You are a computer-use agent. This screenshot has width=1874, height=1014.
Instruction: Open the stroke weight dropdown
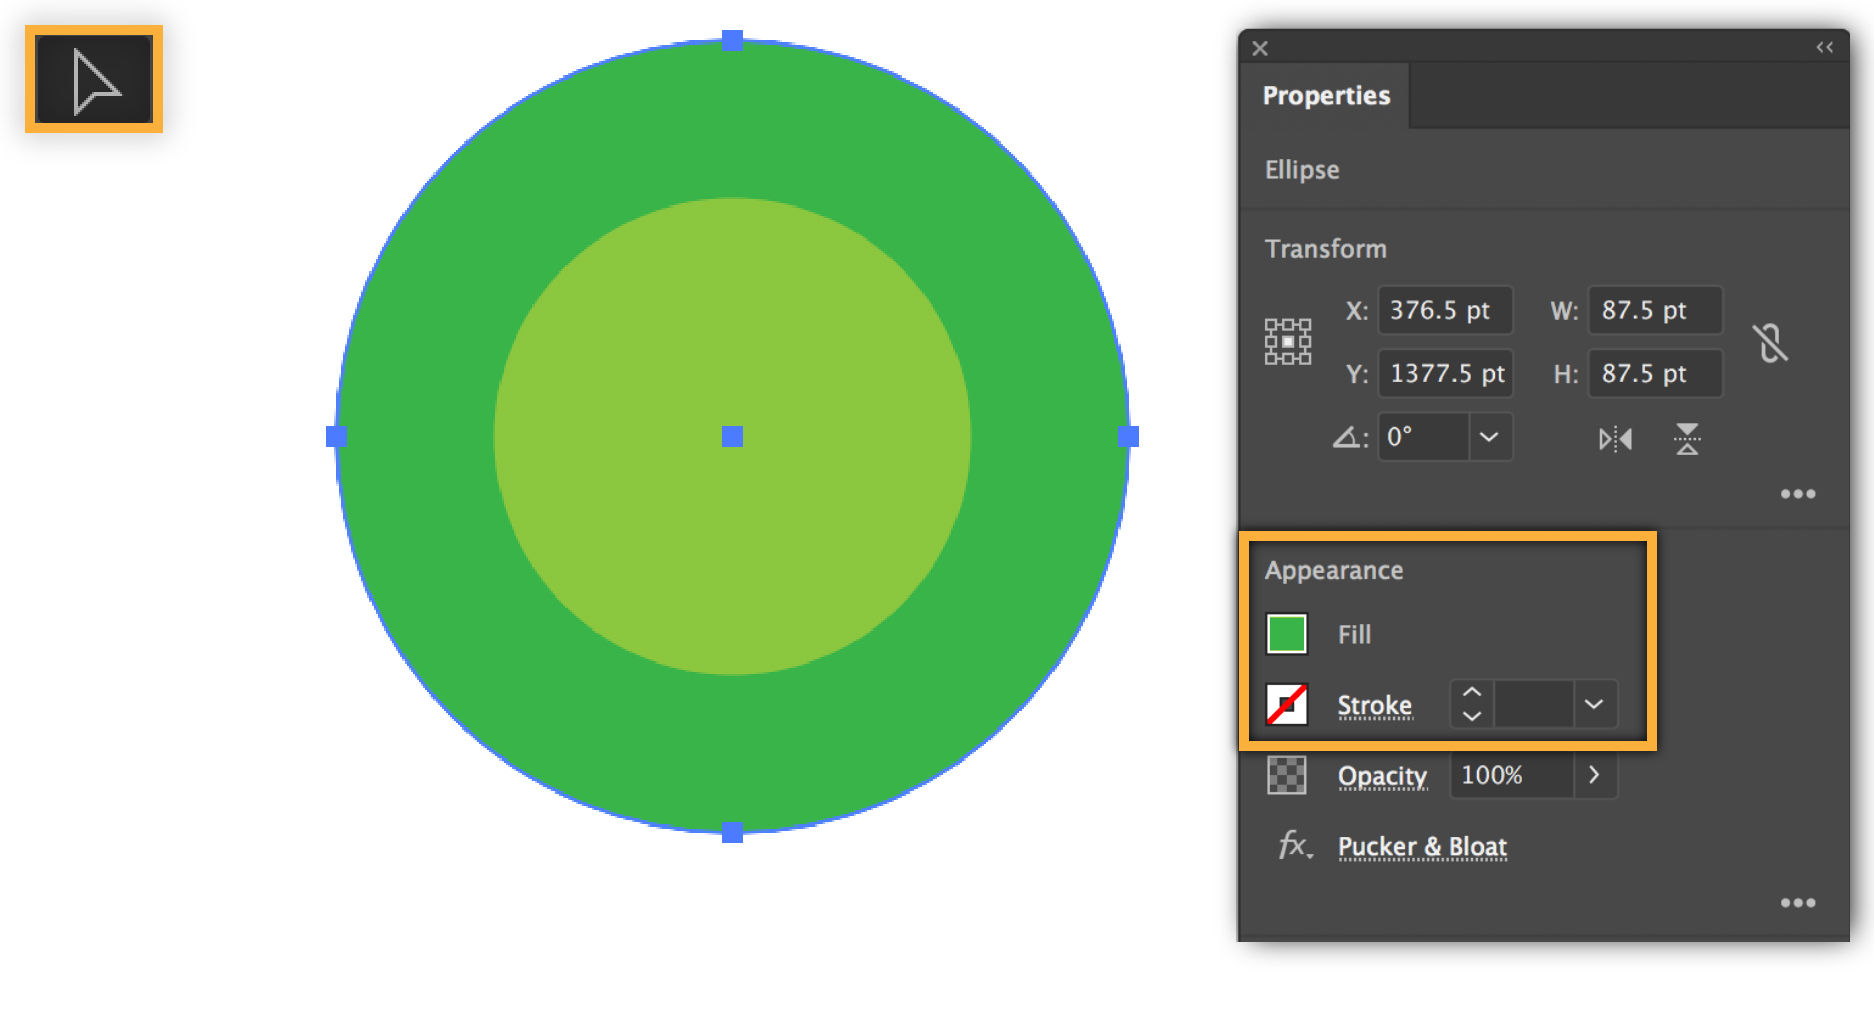[x=1594, y=704]
